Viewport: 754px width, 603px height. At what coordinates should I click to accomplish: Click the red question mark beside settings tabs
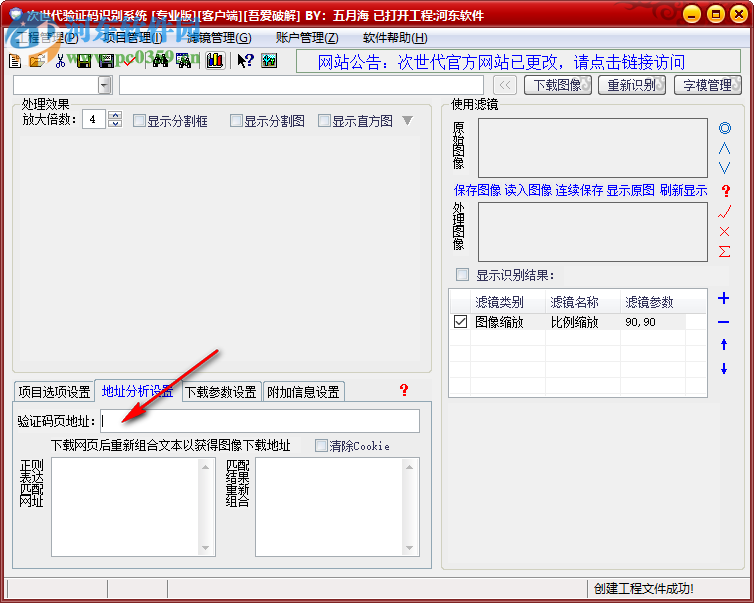[x=404, y=390]
